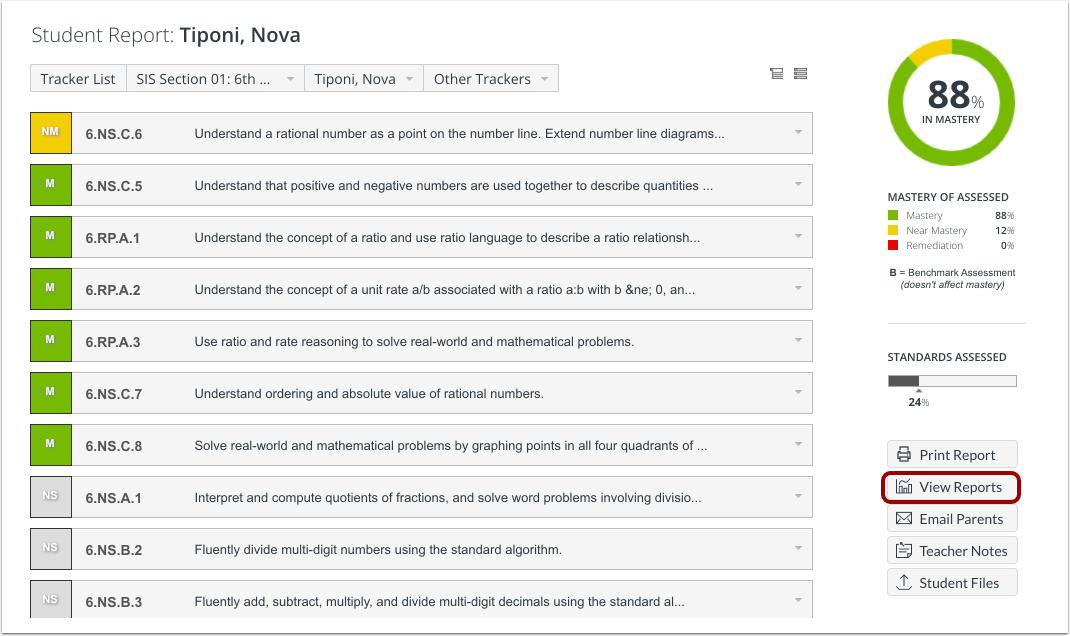
Task: Click the Print Report button
Action: click(x=951, y=454)
